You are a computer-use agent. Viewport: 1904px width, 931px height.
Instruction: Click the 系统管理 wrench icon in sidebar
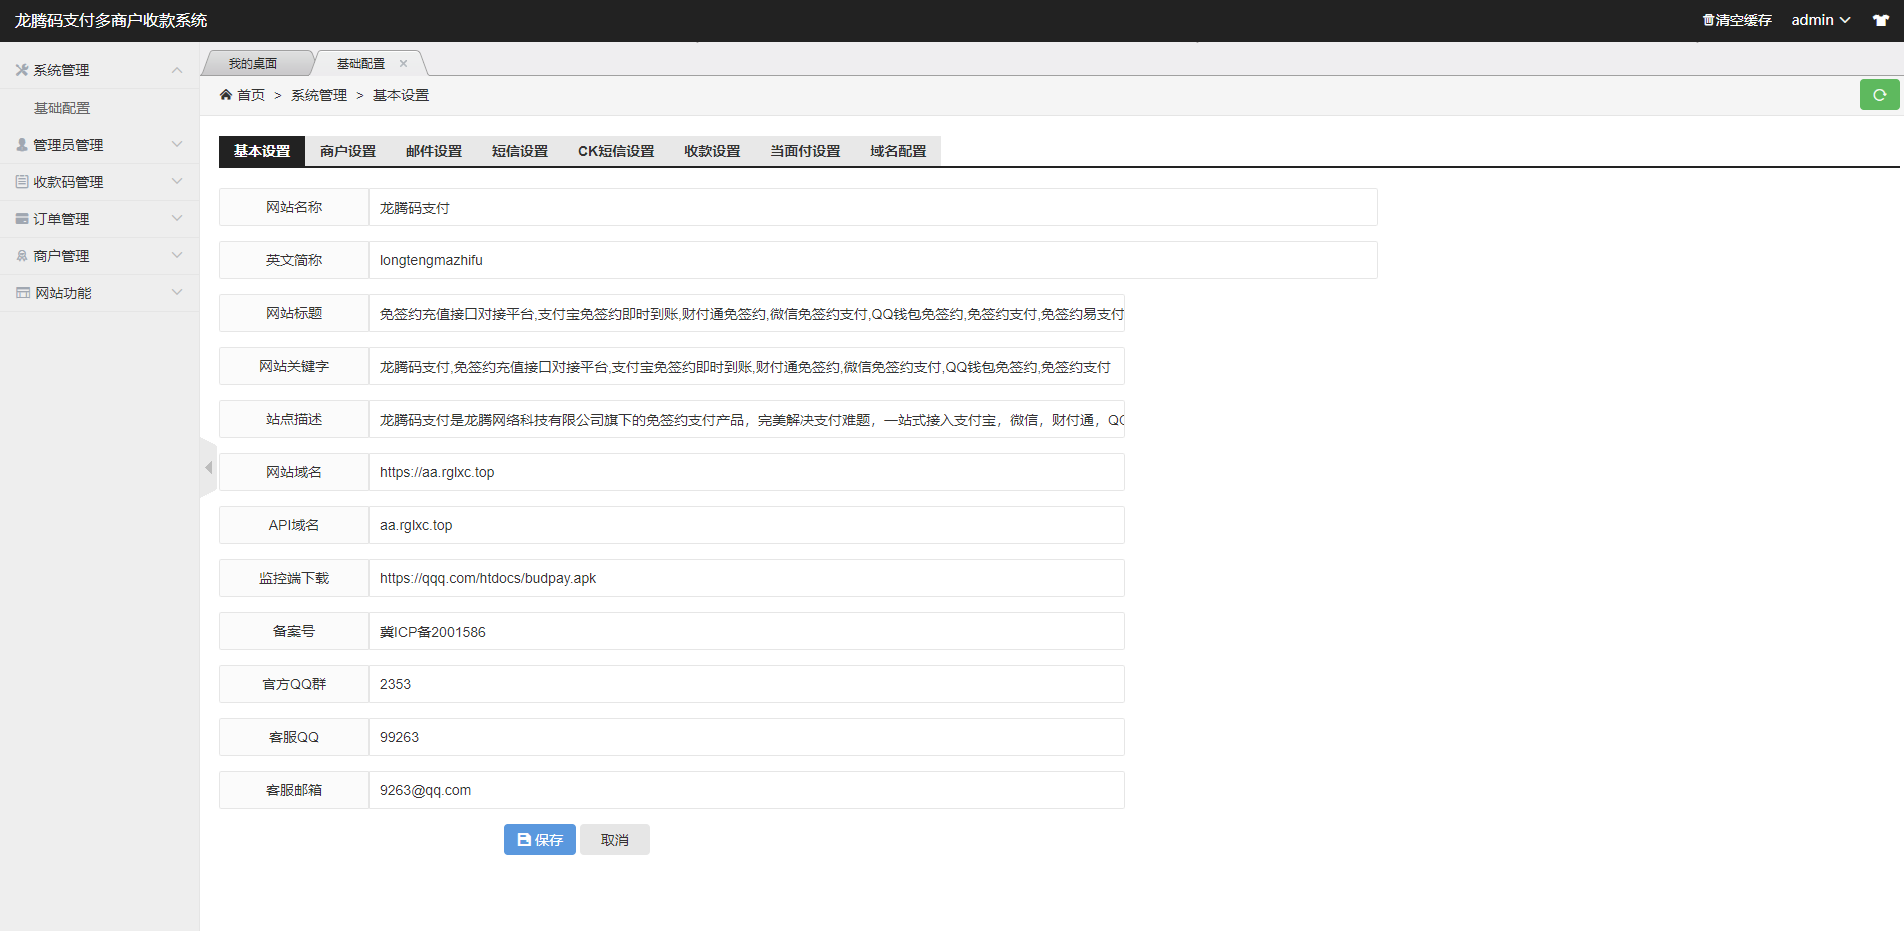click(x=20, y=70)
